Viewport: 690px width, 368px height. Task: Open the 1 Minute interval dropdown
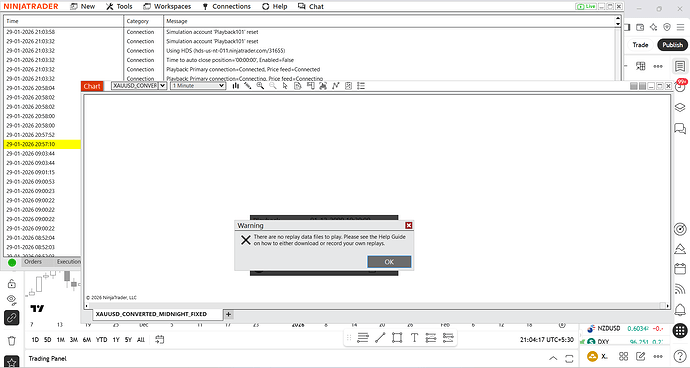point(198,86)
